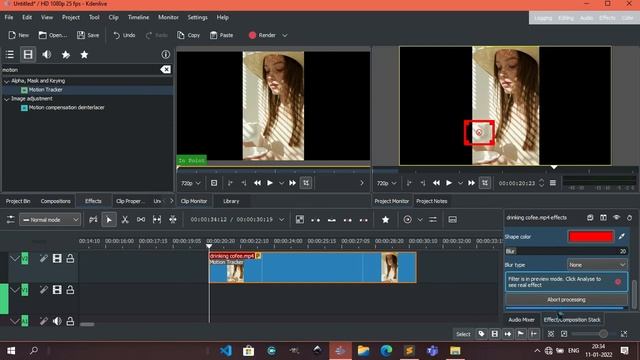Mute the A1 audio track
The width and height of the screenshot is (640, 360).
point(57,321)
